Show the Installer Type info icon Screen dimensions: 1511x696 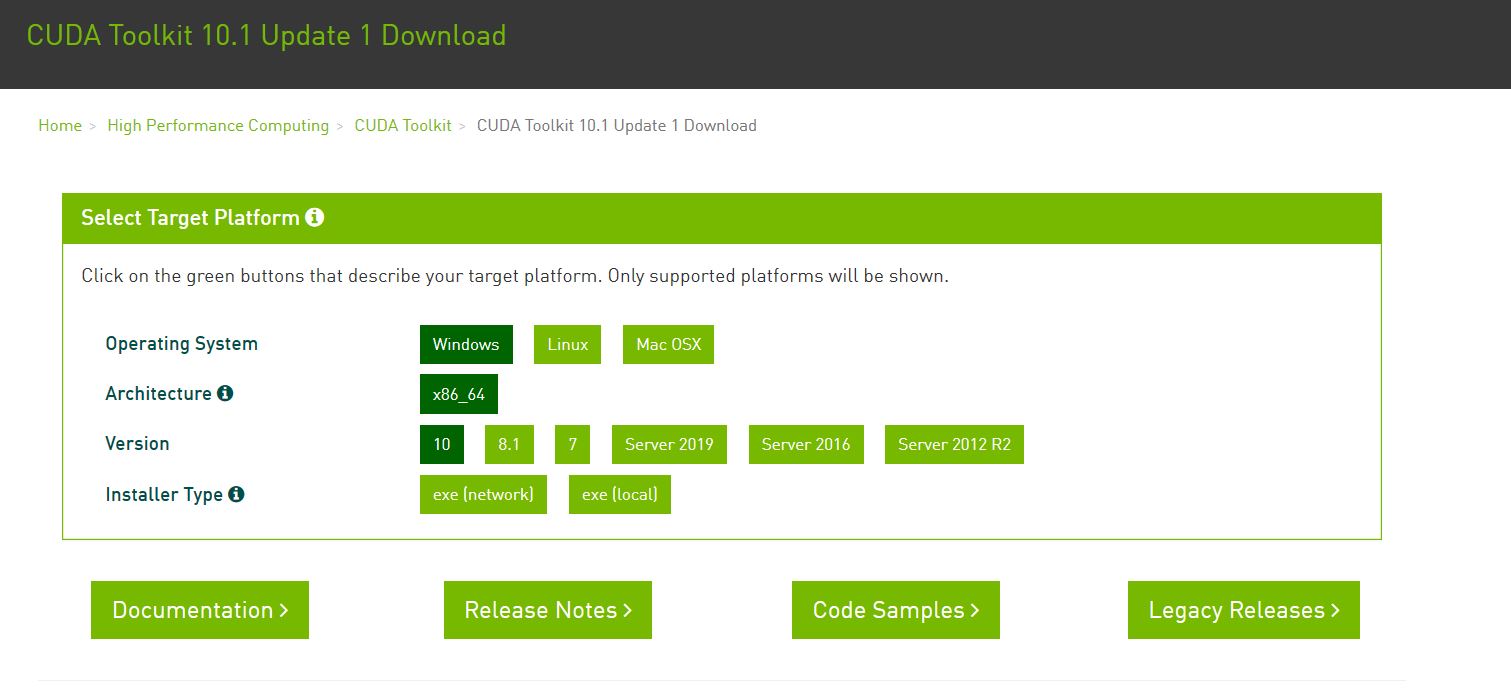click(236, 494)
